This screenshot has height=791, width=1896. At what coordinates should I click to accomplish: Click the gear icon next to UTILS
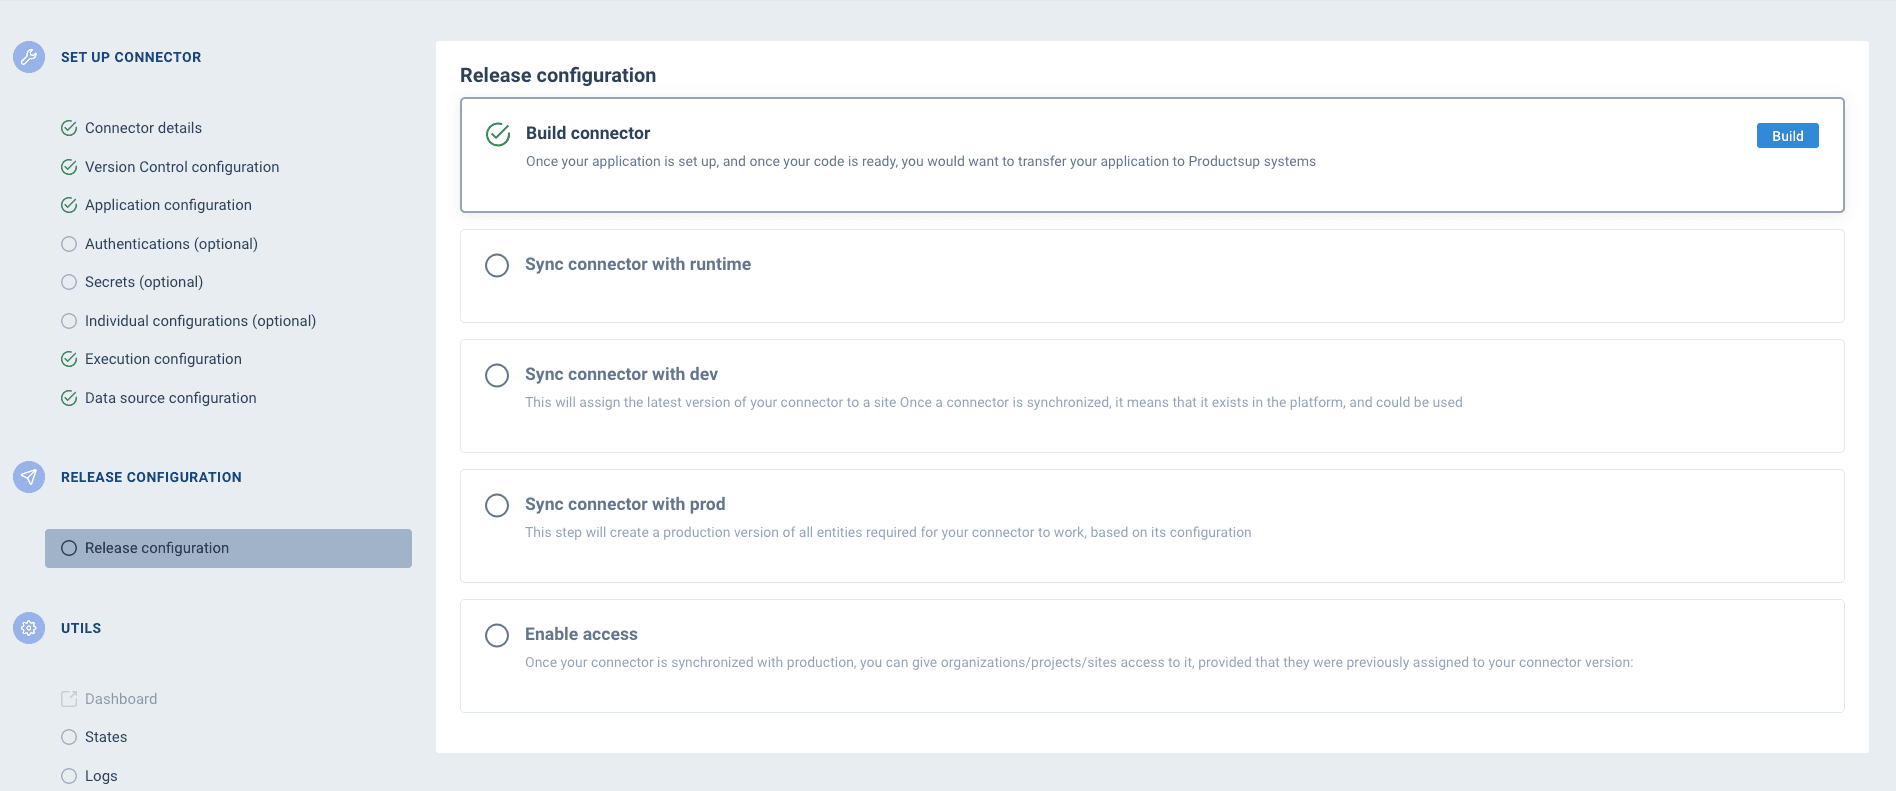tap(28, 628)
